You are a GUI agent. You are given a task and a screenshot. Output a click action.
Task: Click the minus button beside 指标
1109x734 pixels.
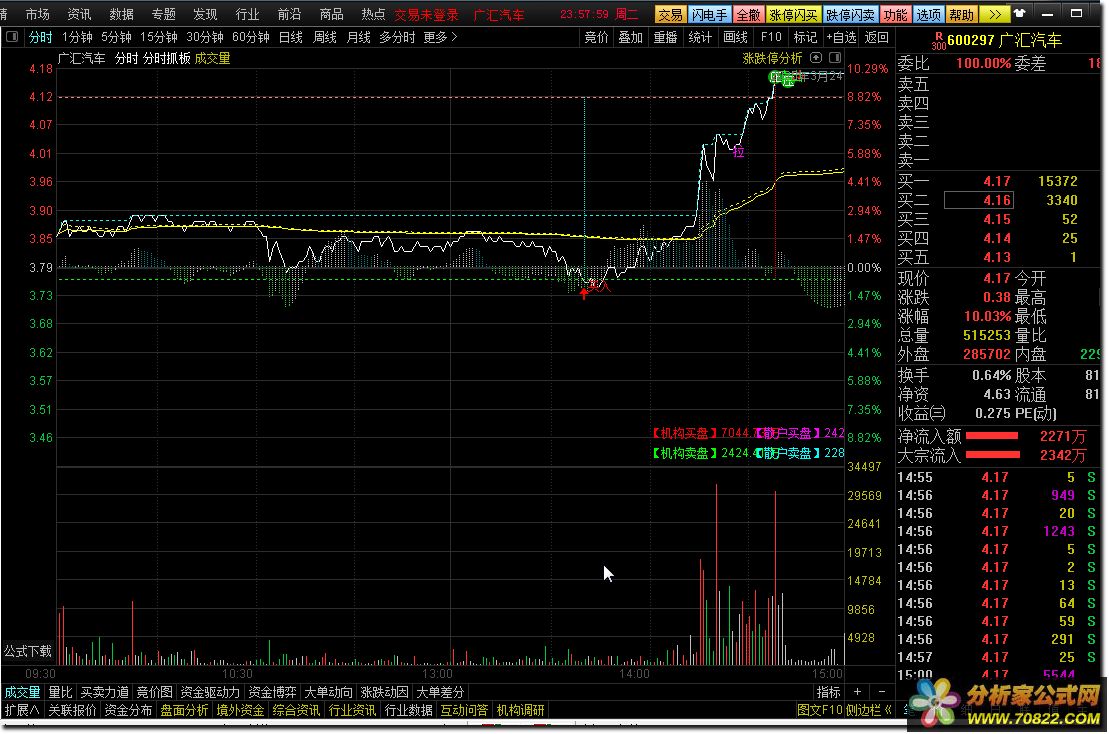click(881, 692)
